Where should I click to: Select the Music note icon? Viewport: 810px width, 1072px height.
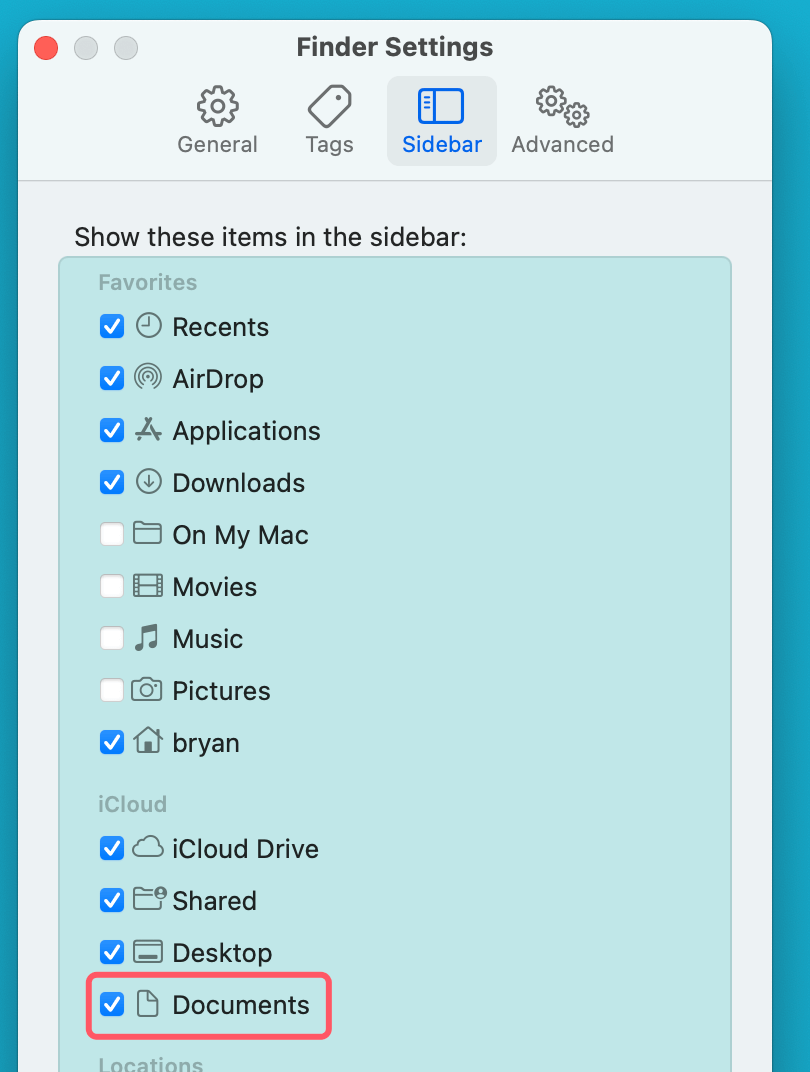pyautogui.click(x=147, y=638)
